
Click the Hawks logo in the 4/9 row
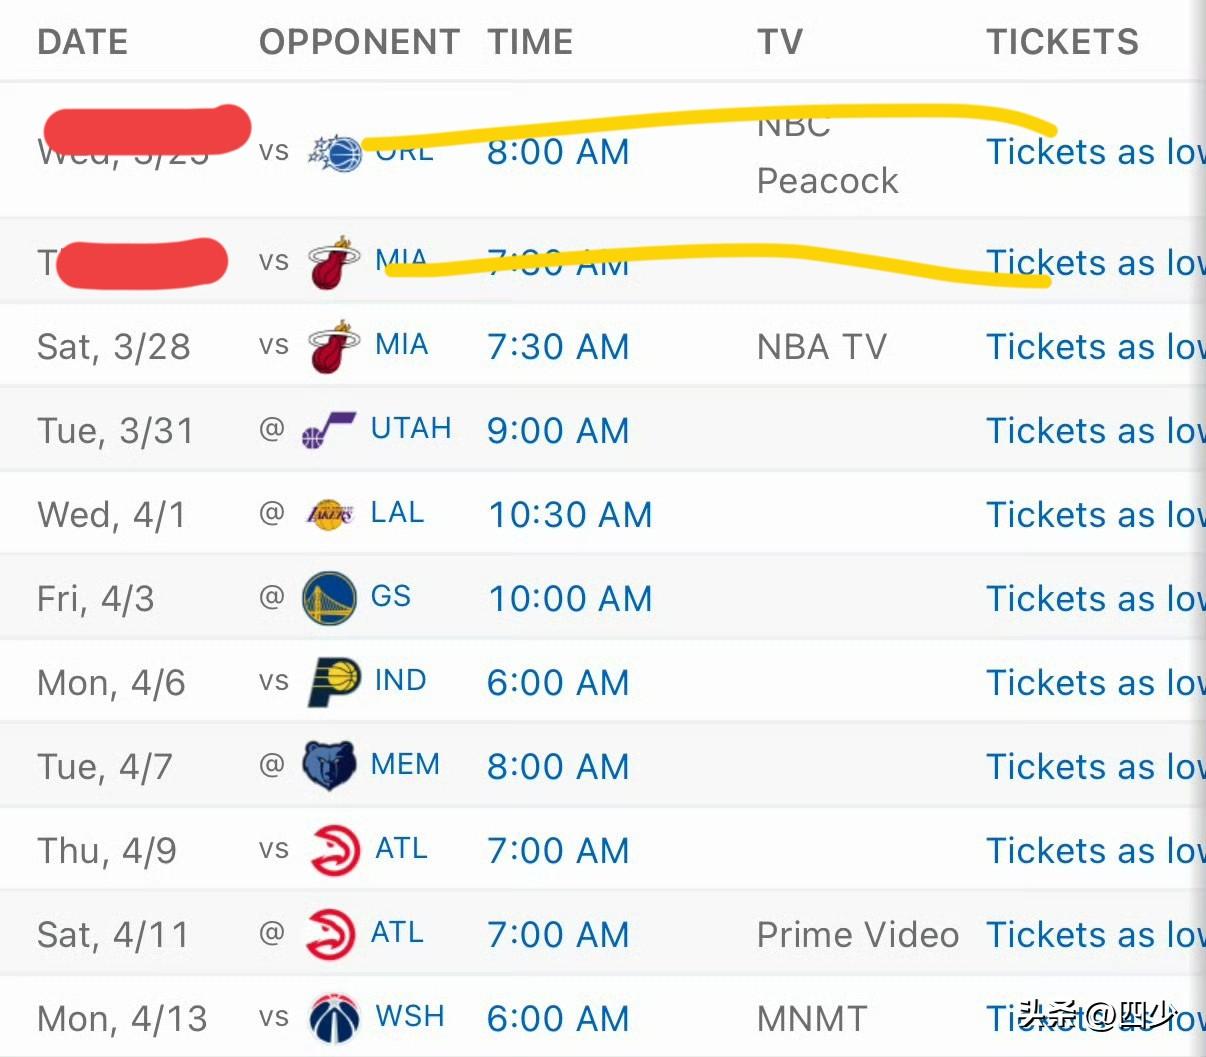point(334,850)
